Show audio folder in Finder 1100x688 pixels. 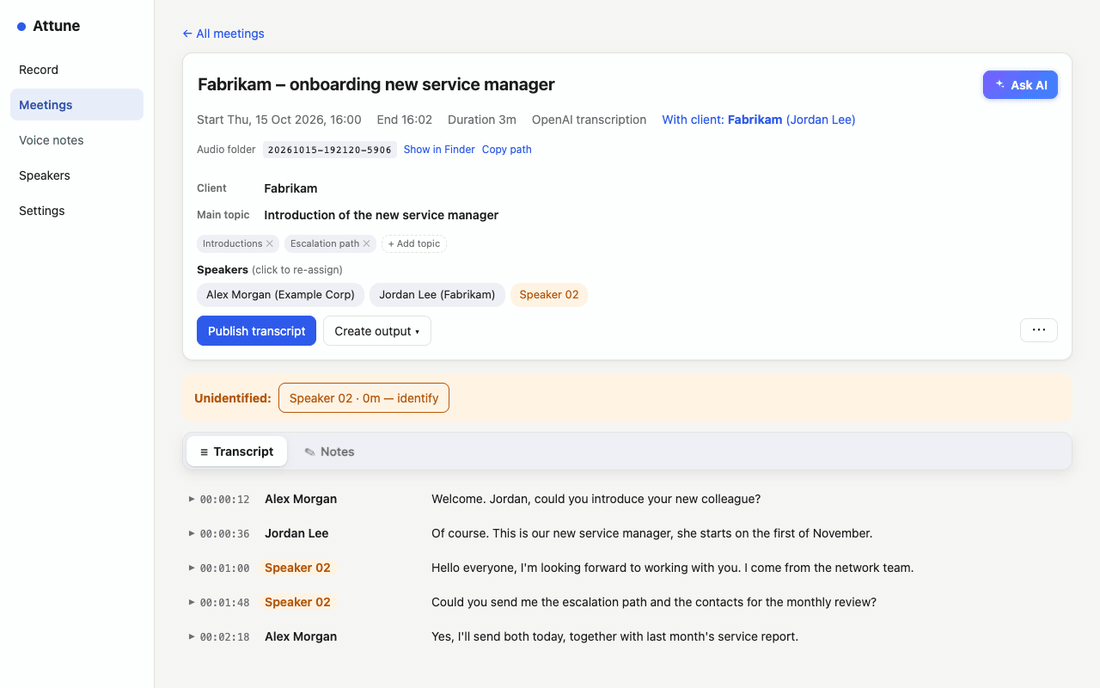pos(439,149)
